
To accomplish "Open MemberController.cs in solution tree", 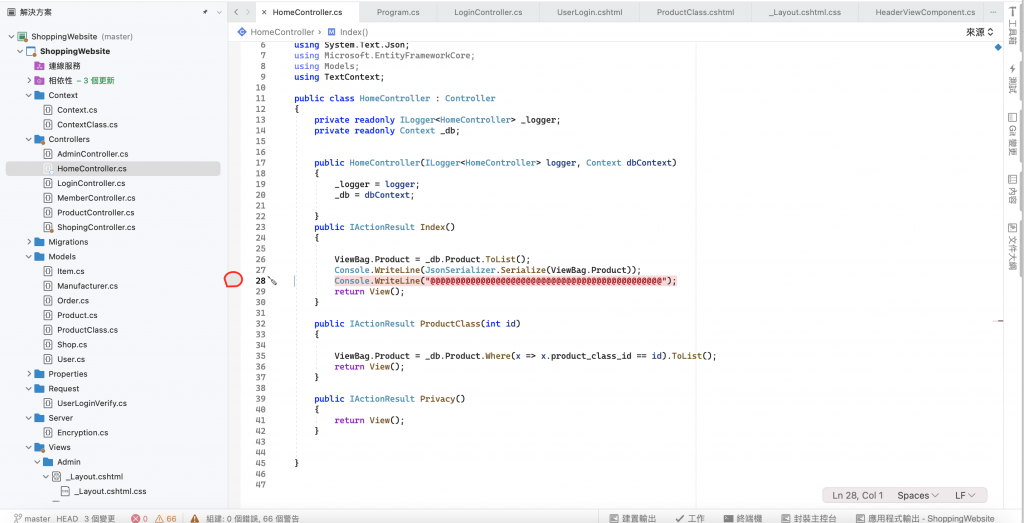I will (96, 198).
